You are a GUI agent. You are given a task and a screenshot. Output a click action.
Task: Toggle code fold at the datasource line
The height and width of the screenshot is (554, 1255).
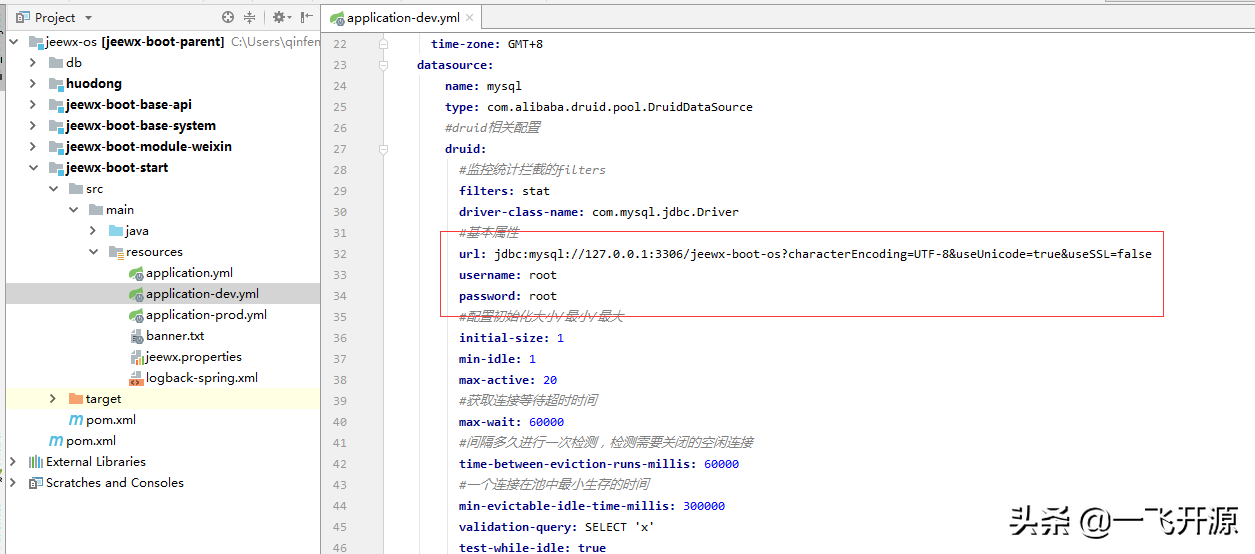[x=383, y=65]
